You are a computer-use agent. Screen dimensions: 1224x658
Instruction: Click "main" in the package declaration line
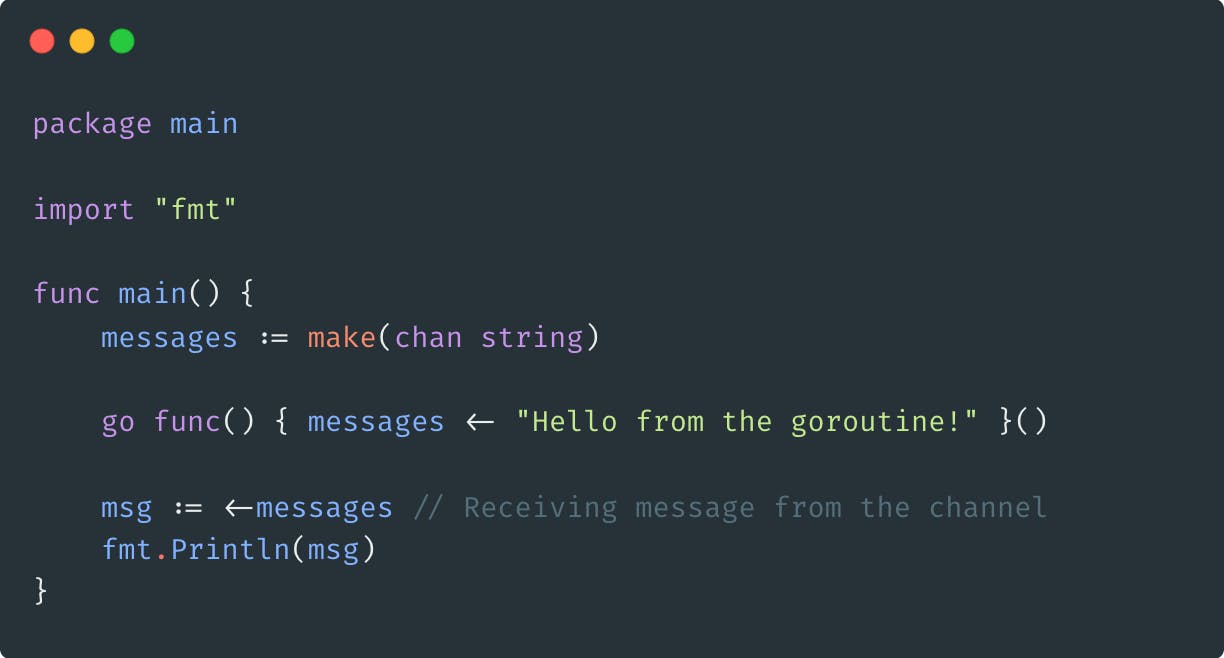pyautogui.click(x=204, y=124)
